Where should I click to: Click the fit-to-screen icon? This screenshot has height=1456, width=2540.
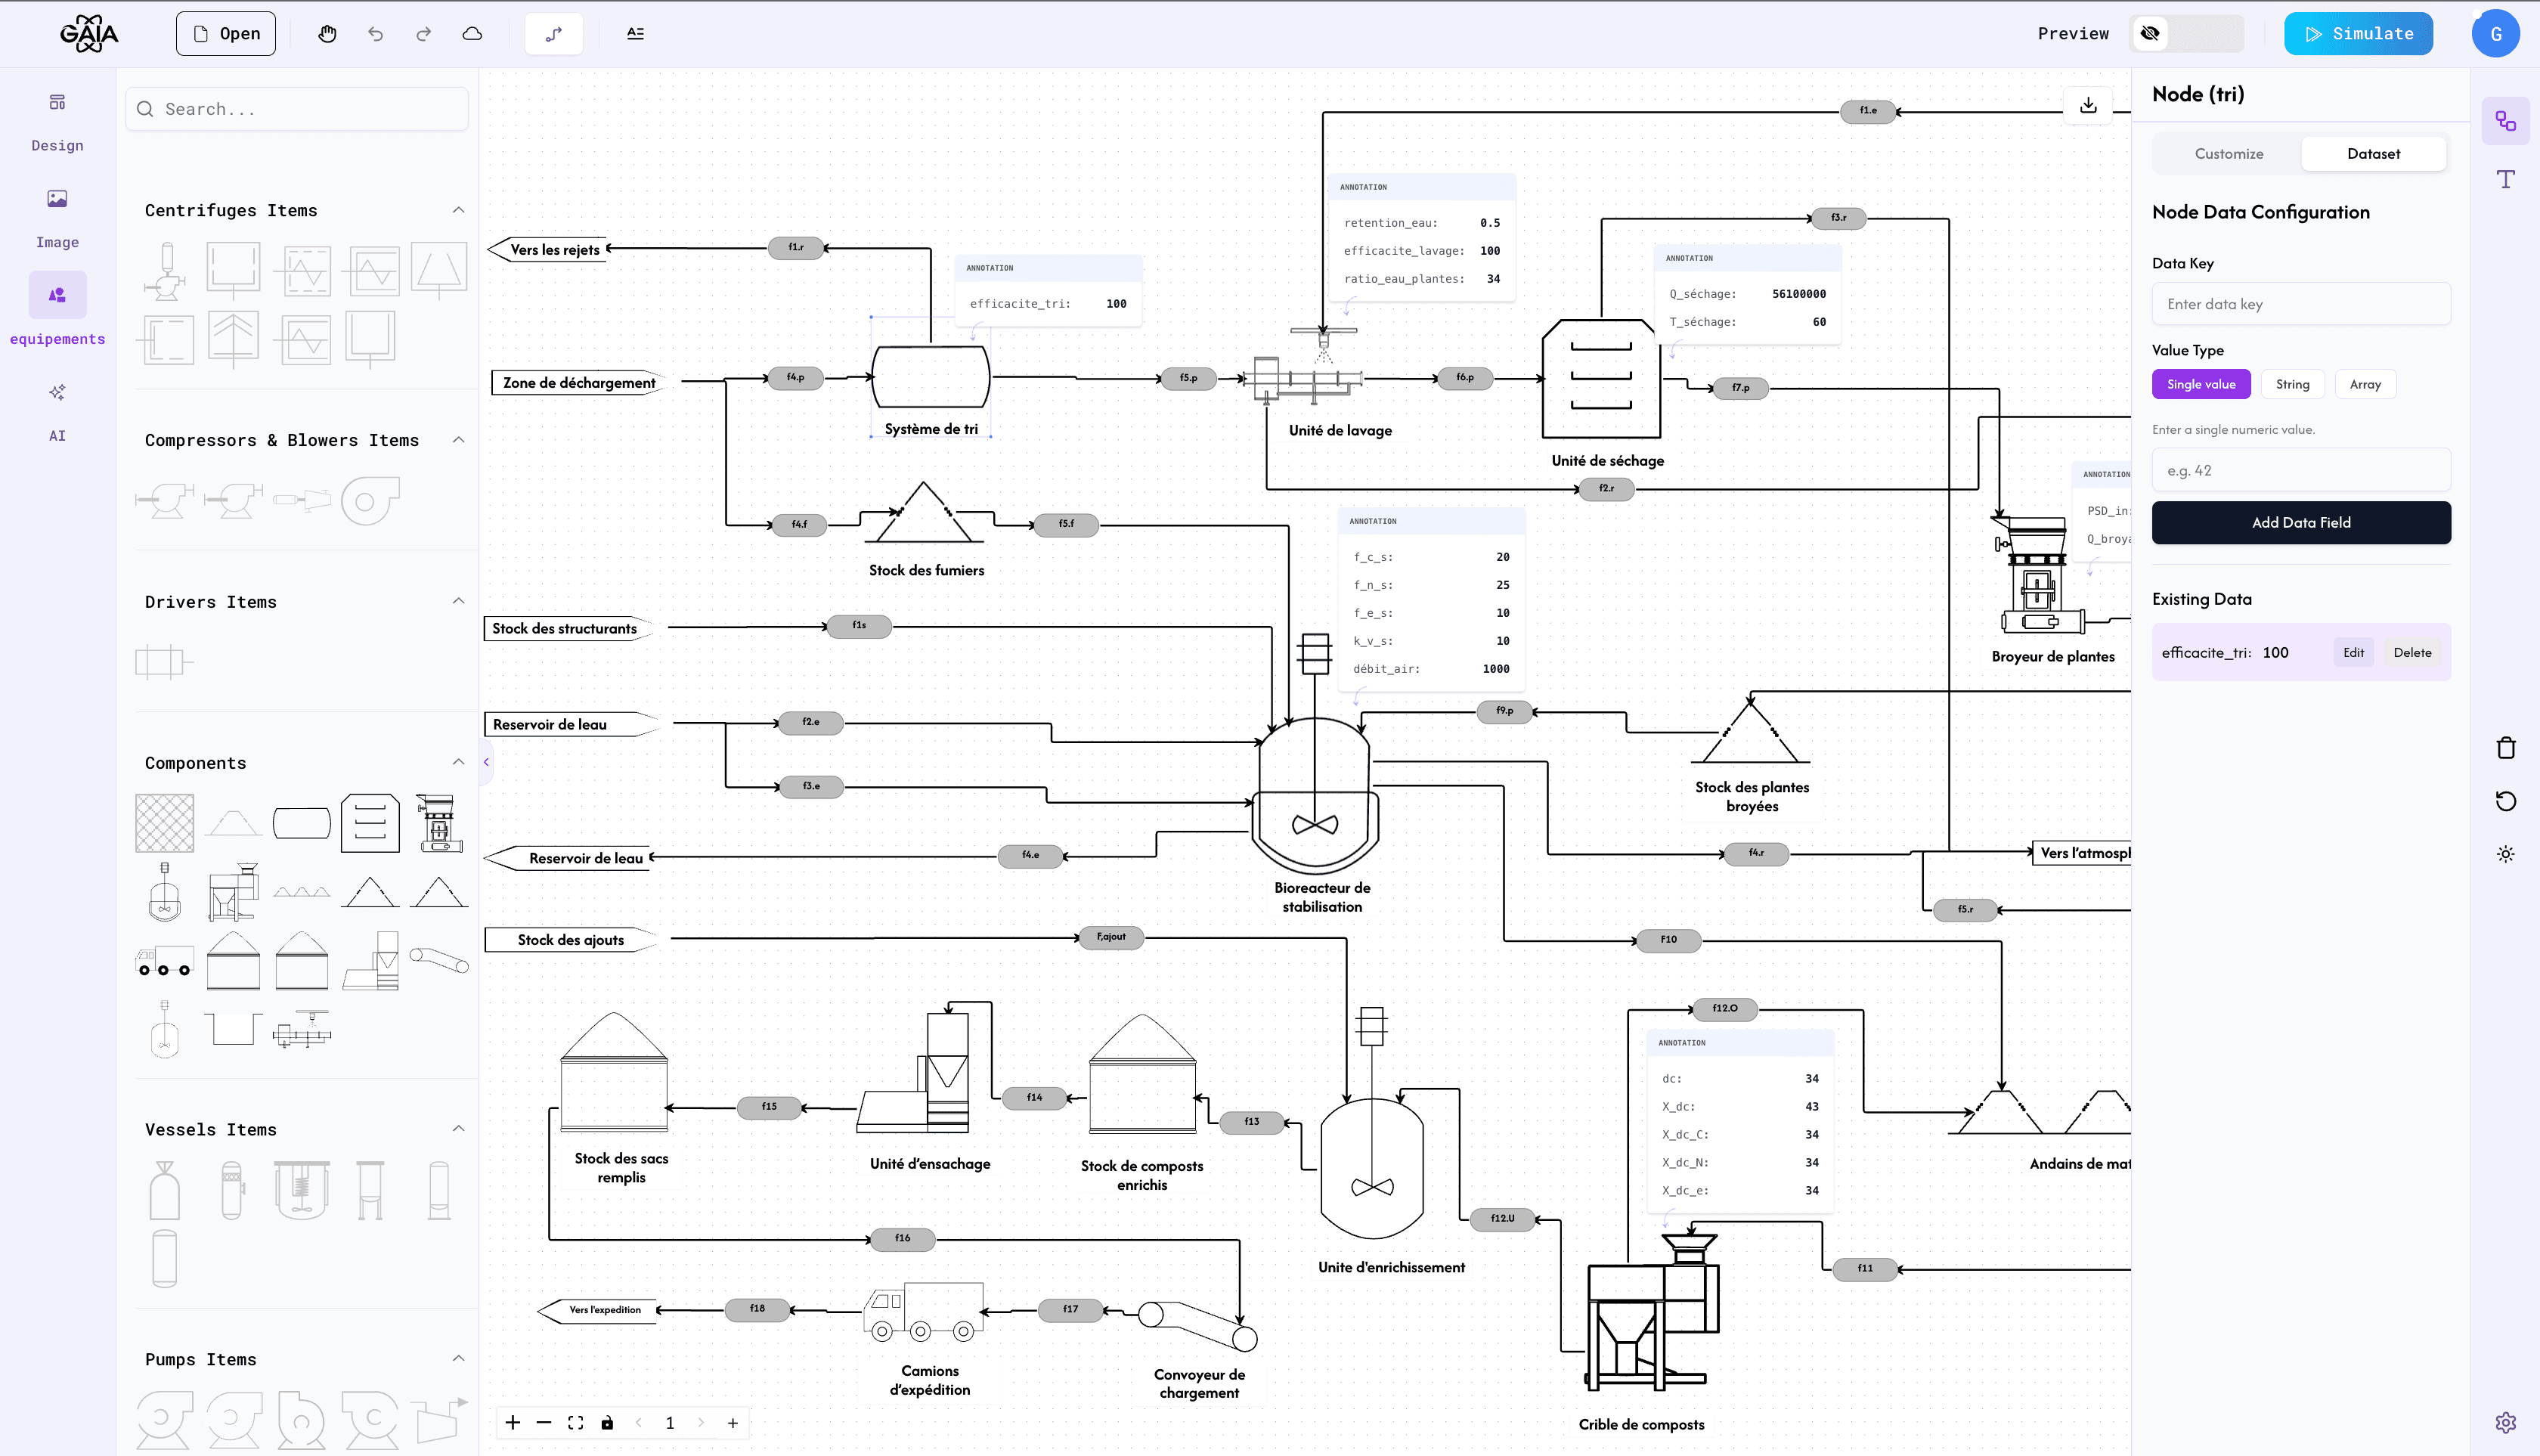(x=575, y=1423)
